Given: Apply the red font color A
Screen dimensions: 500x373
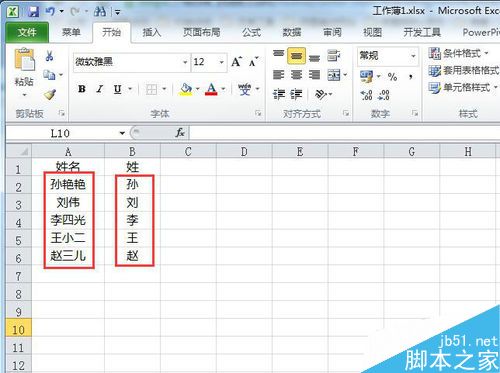Looking at the screenshot, I should (x=211, y=89).
